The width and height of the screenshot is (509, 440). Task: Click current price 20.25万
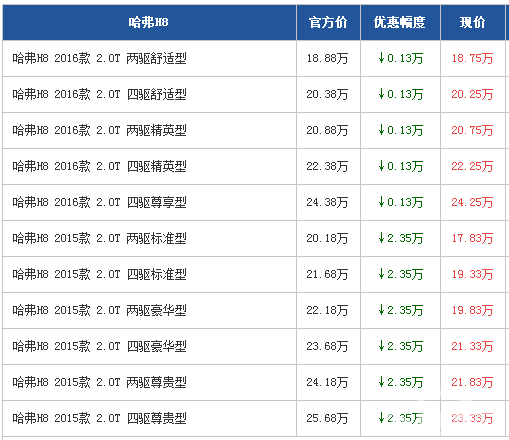point(472,94)
